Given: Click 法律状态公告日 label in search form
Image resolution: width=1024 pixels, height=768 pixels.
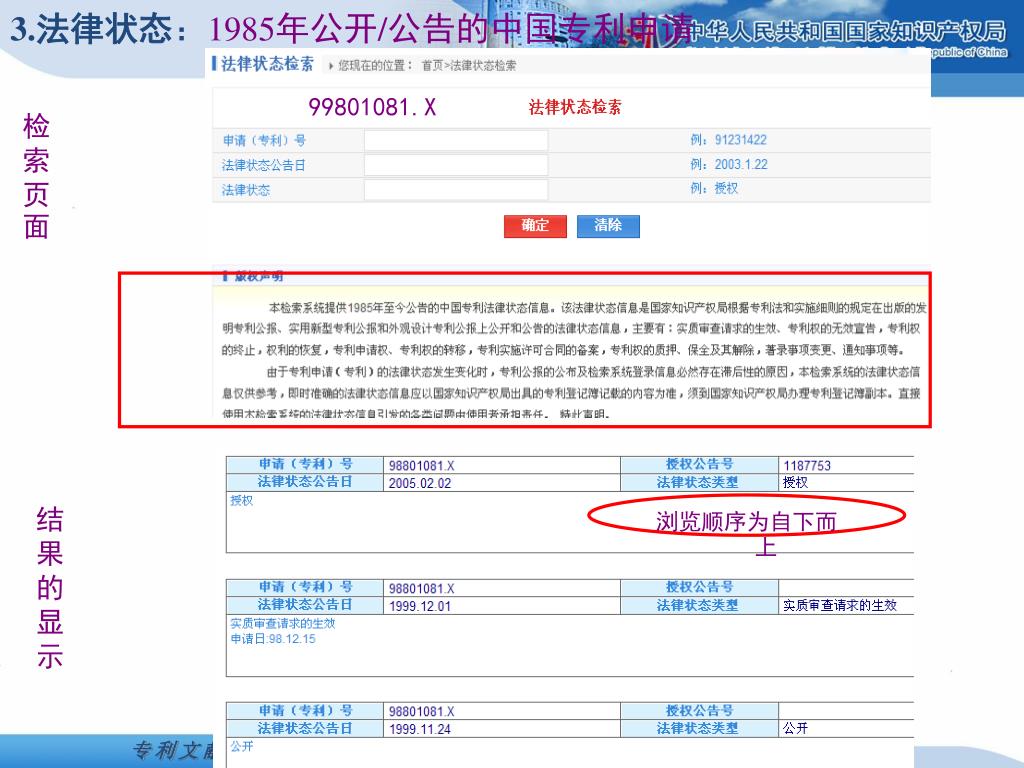Looking at the screenshot, I should coord(263,165).
